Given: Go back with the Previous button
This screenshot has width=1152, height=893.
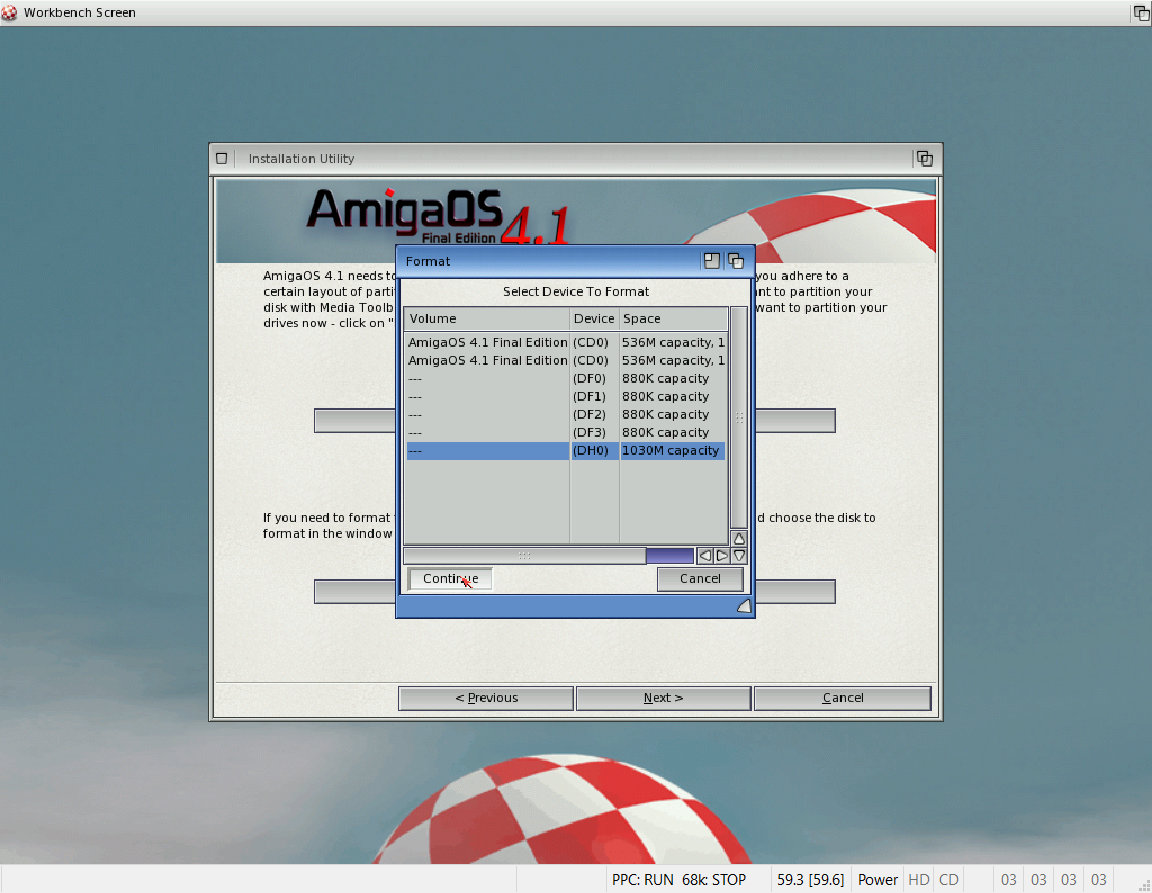Looking at the screenshot, I should pyautogui.click(x=486, y=698).
